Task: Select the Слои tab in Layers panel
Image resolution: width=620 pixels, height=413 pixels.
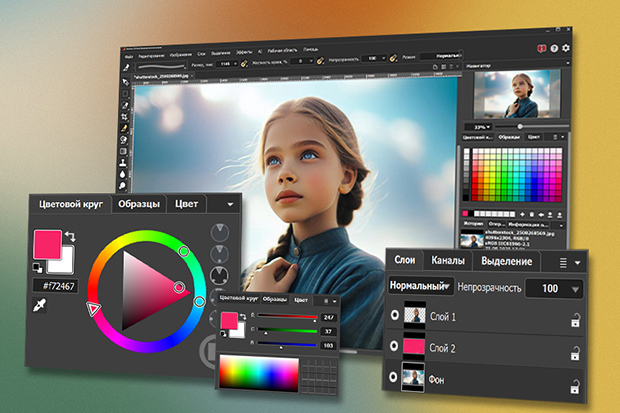Action: click(x=405, y=260)
